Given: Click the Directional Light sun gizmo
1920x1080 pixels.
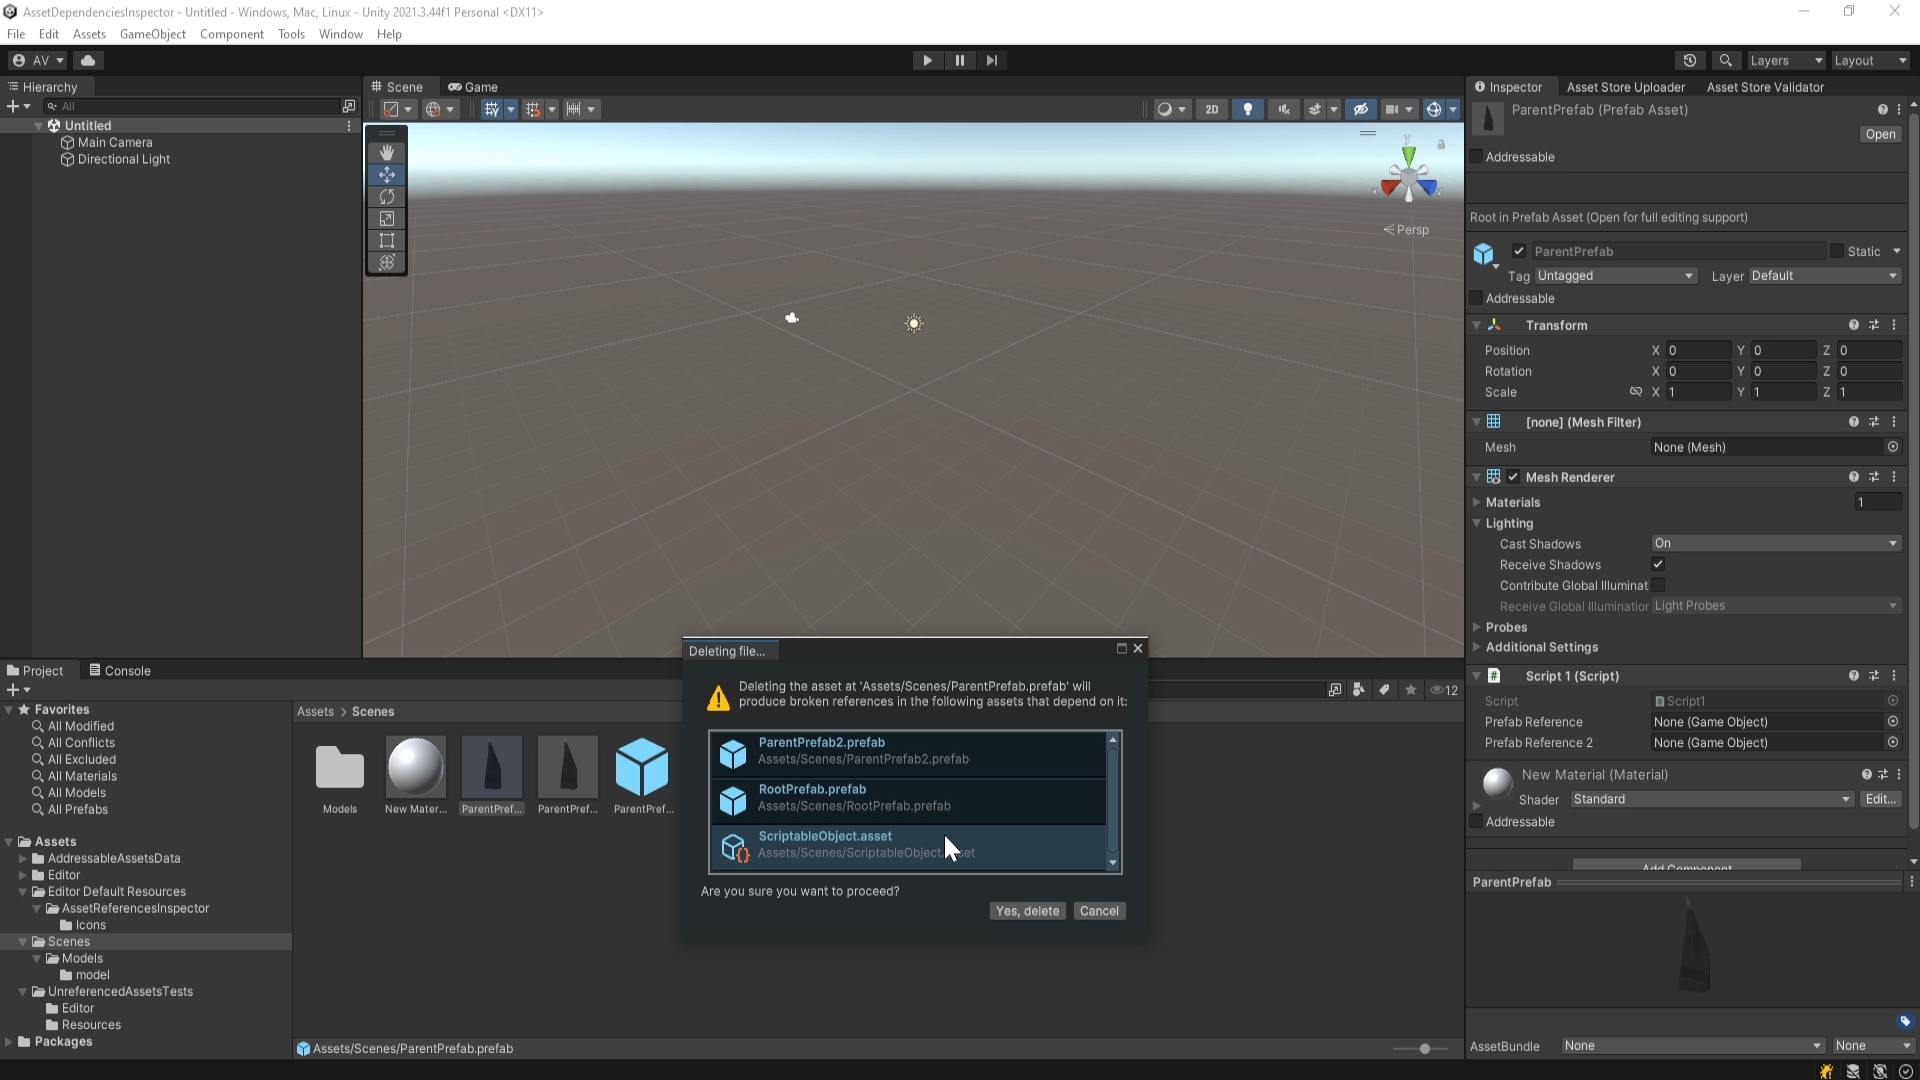Looking at the screenshot, I should (x=914, y=323).
